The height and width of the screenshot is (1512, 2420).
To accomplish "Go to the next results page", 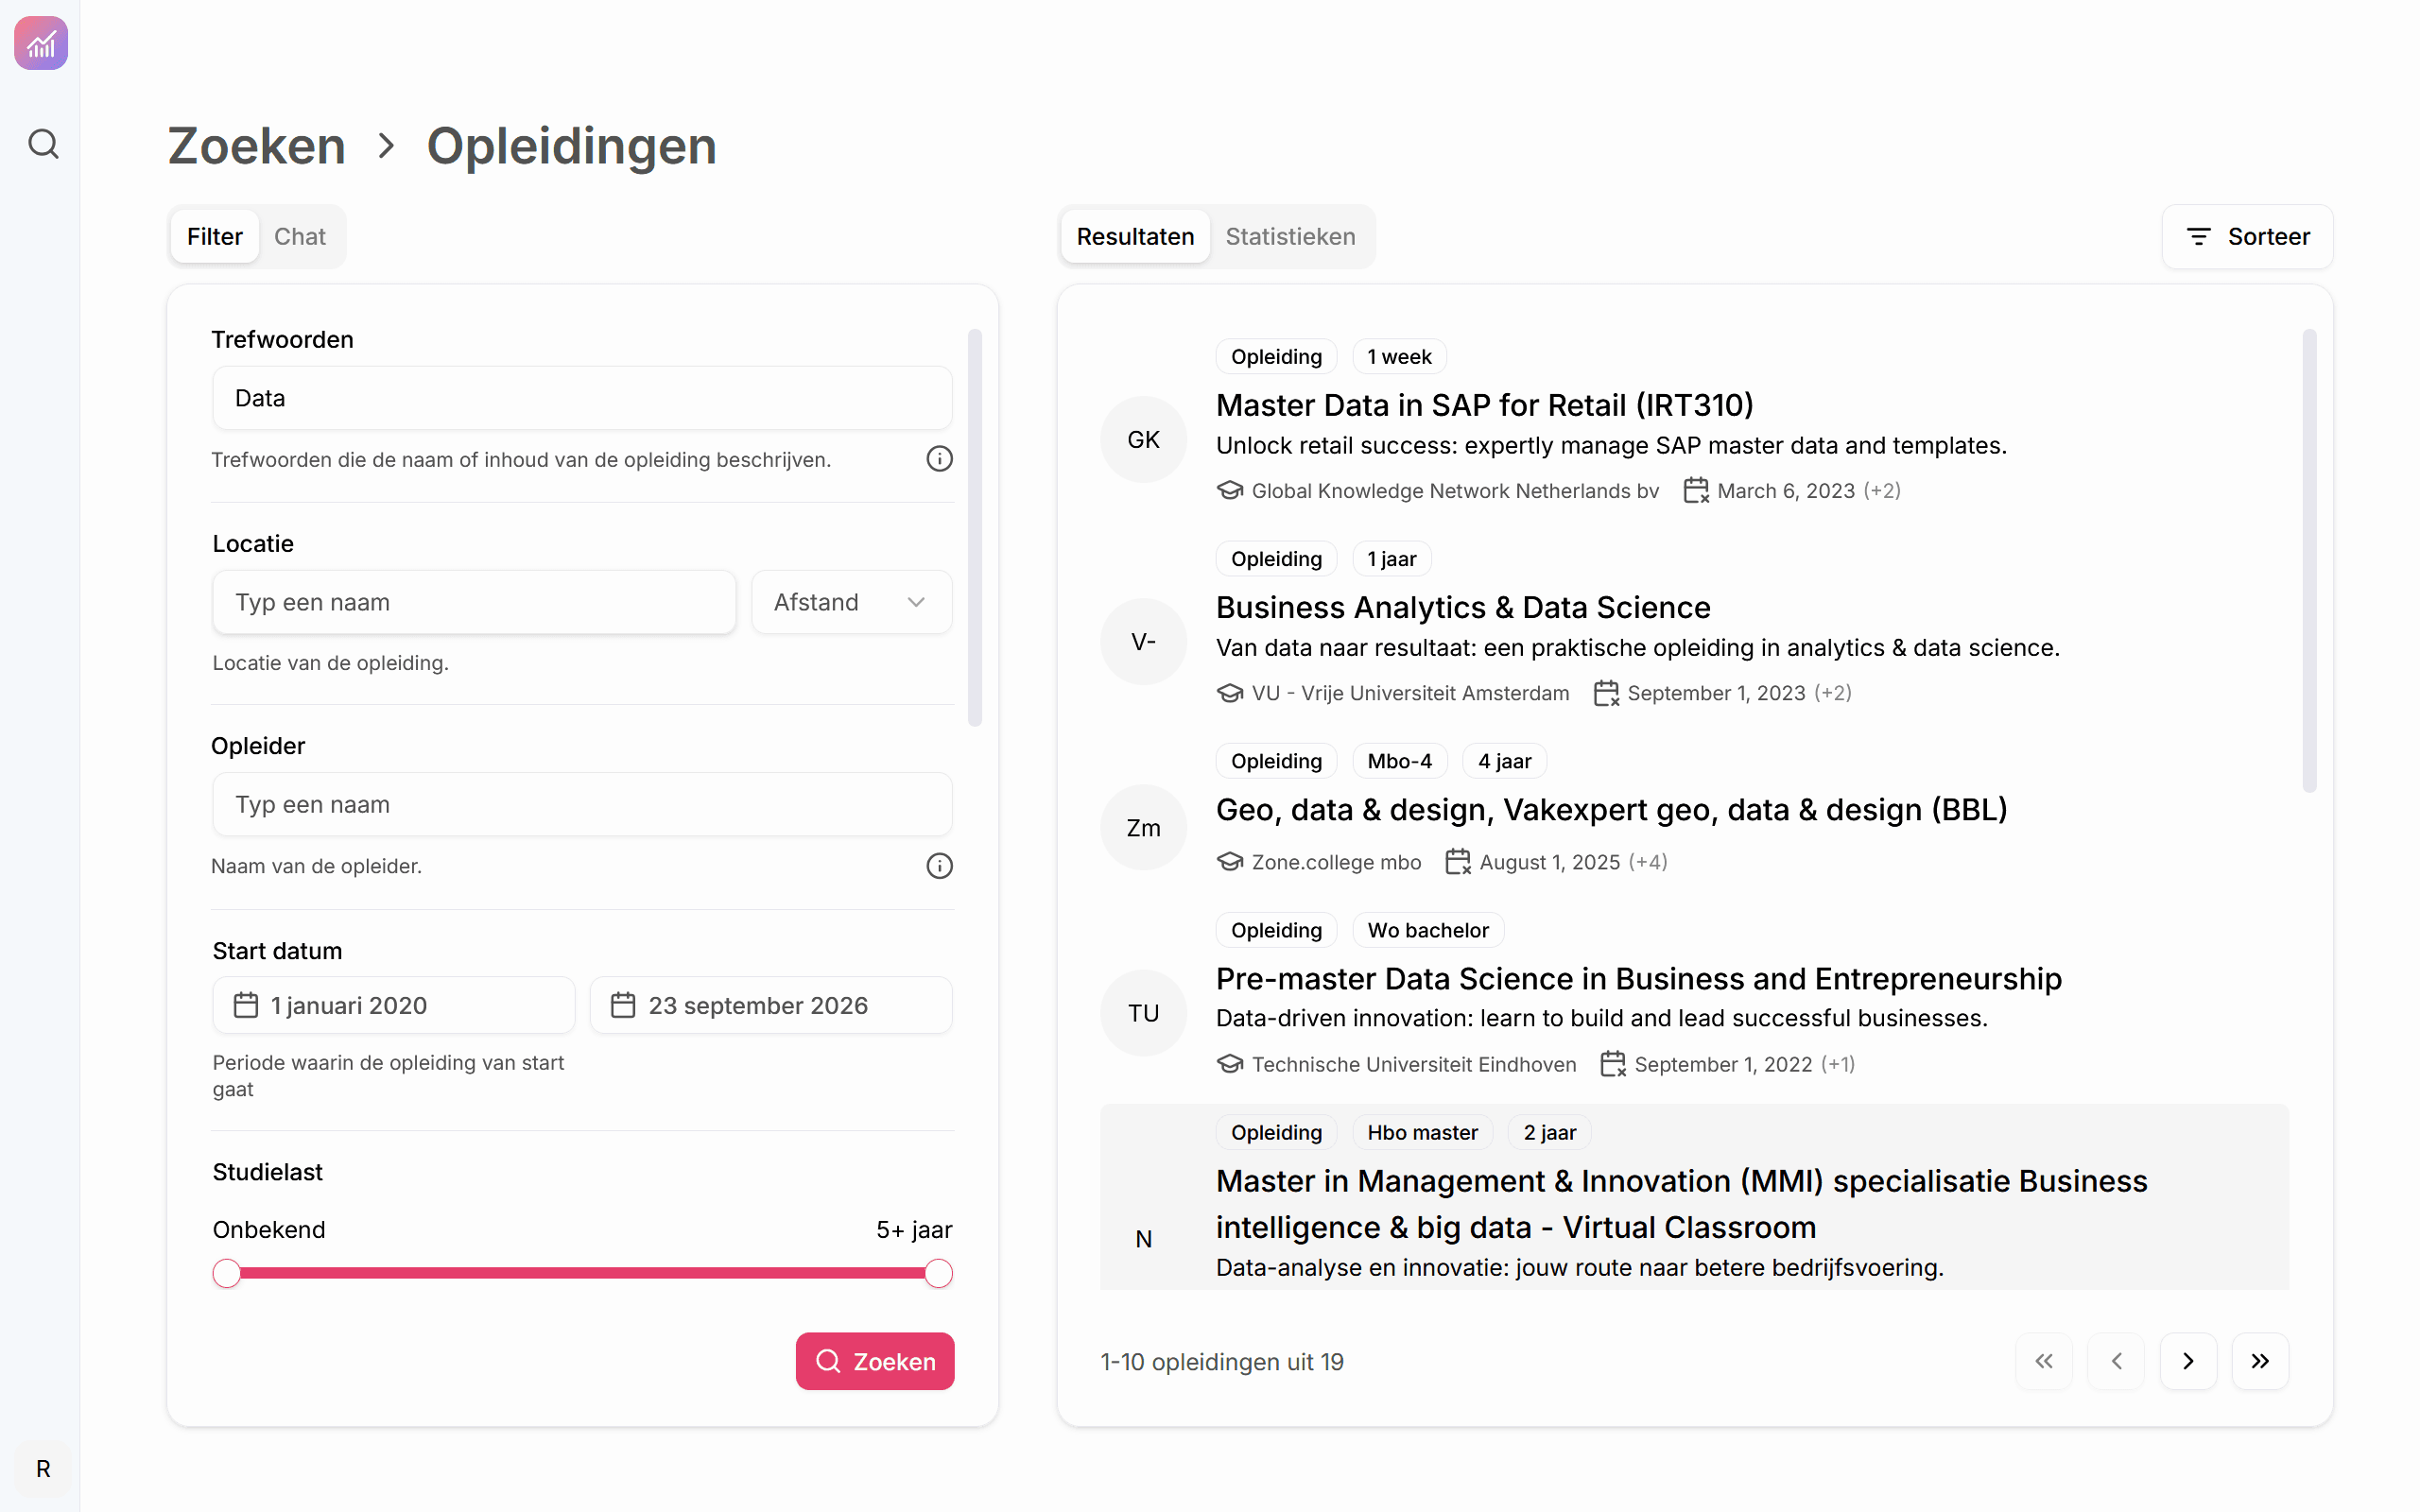I will (2187, 1361).
